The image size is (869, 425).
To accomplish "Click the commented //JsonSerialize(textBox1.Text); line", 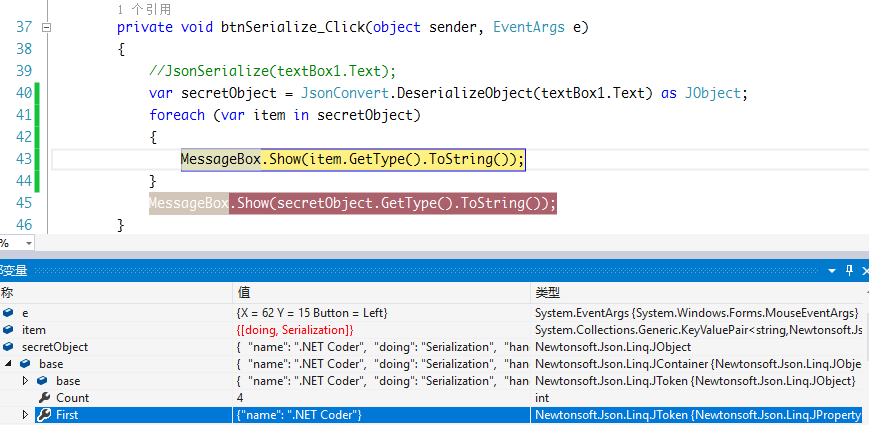I will coord(272,71).
